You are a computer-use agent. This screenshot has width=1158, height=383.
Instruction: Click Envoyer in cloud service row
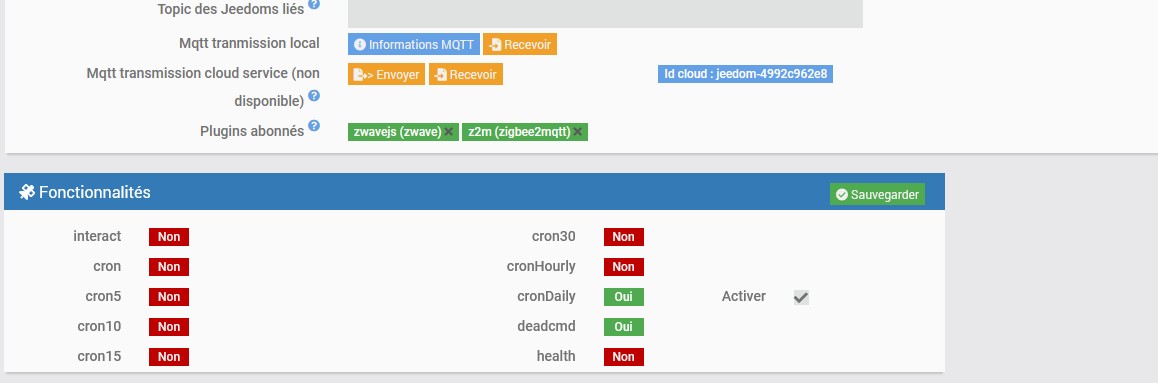coord(386,75)
